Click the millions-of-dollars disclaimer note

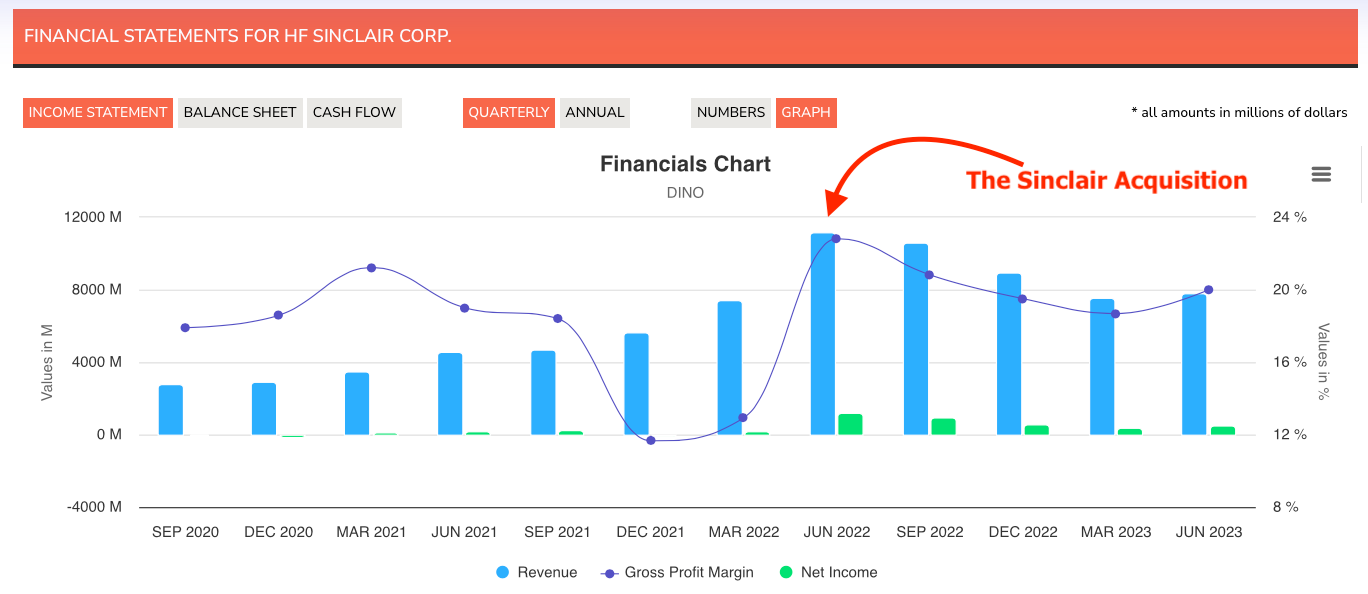tap(1239, 112)
